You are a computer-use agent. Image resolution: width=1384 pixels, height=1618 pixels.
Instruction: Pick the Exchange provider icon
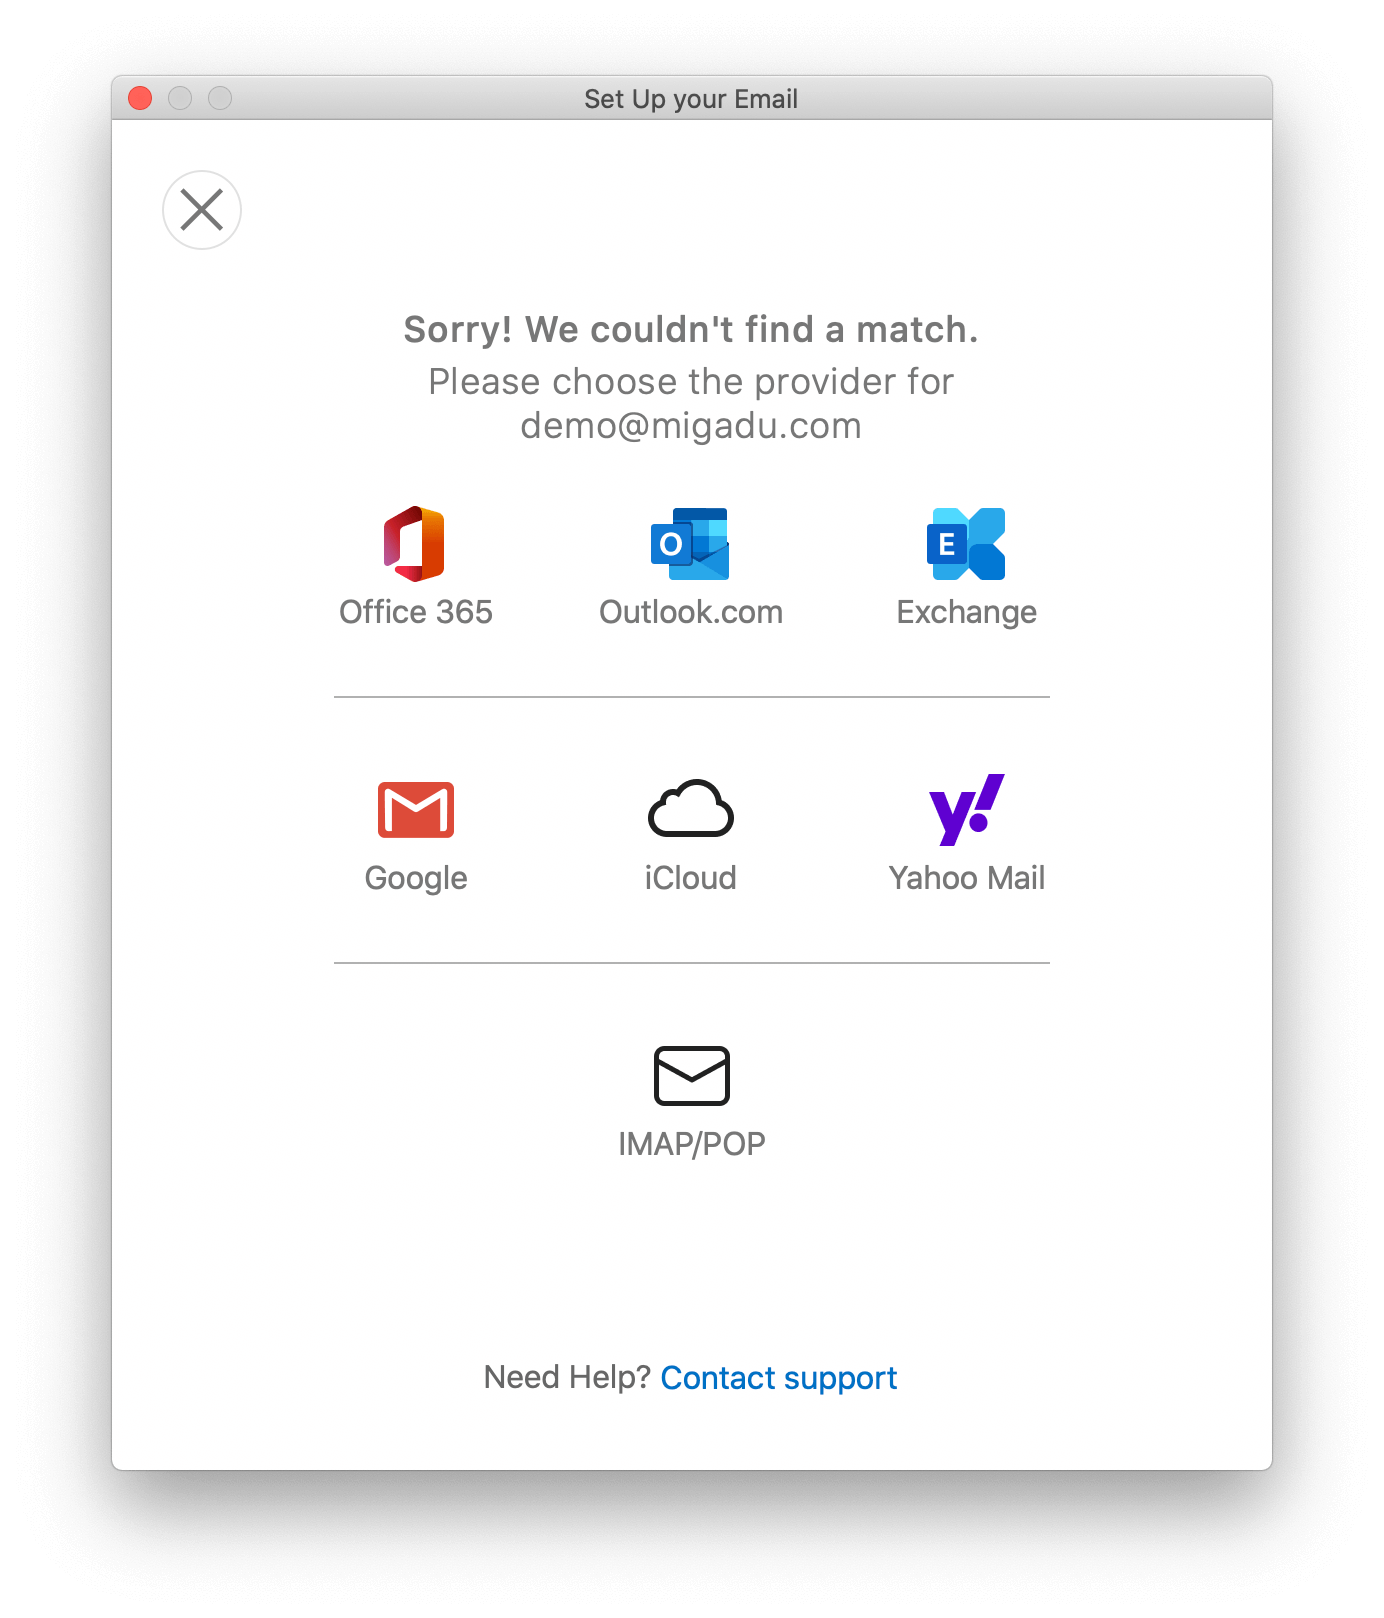966,544
